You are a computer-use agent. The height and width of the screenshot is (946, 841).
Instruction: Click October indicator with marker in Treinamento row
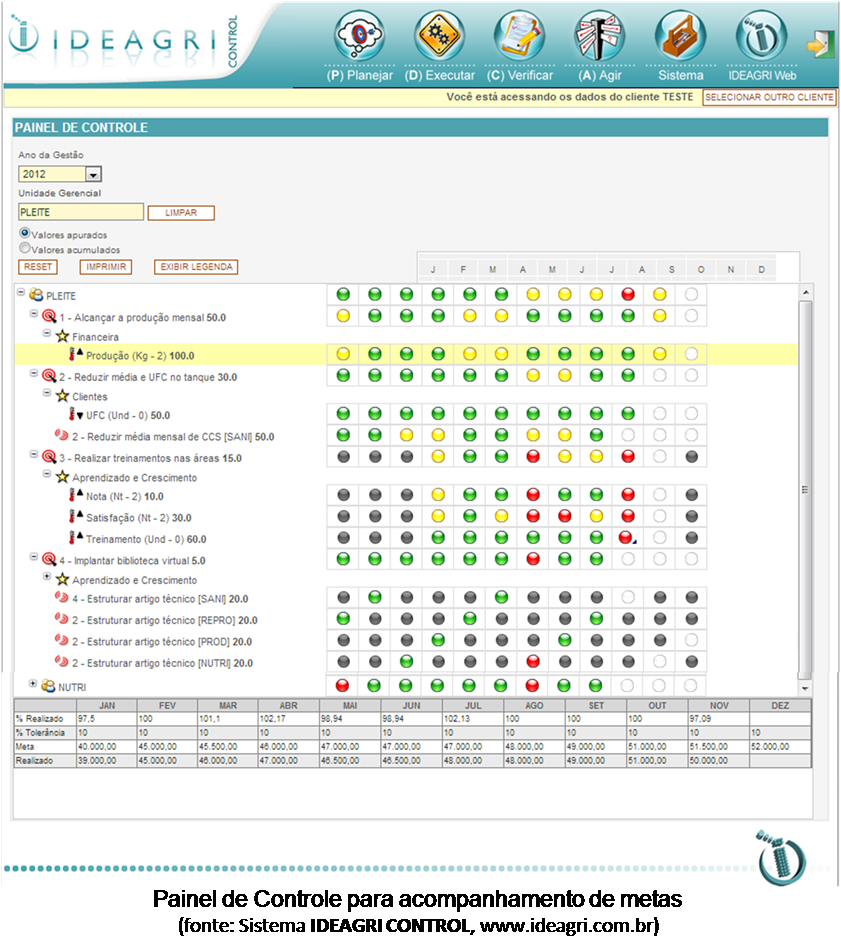pyautogui.click(x=627, y=537)
